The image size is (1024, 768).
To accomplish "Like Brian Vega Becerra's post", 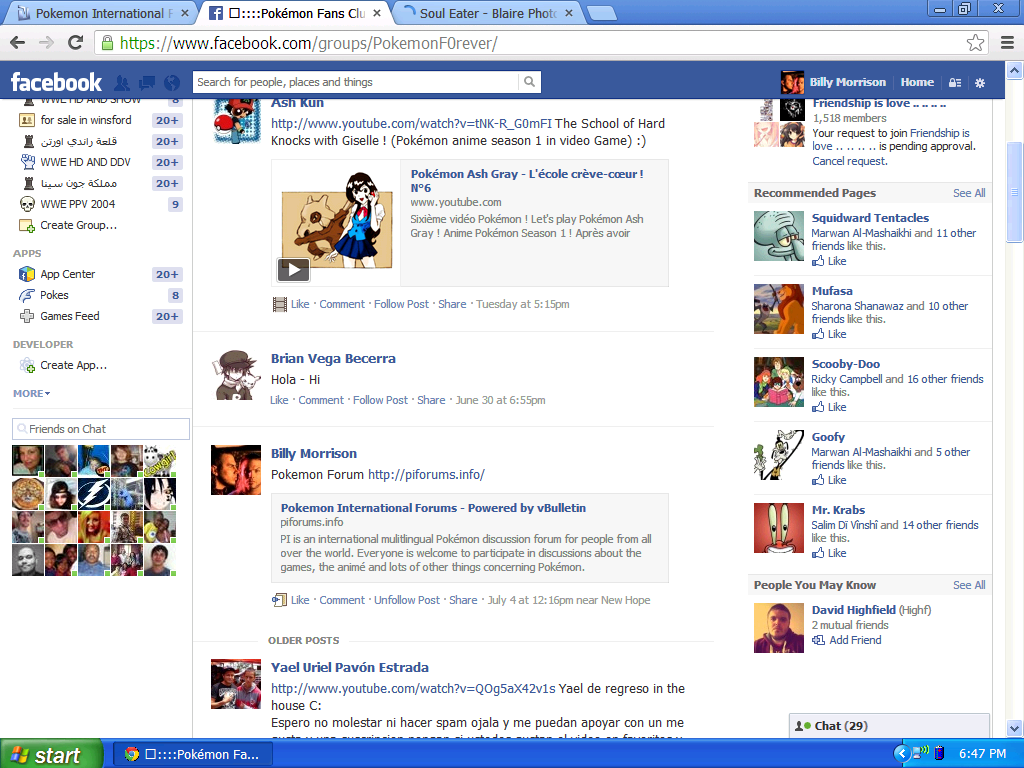I will (x=280, y=400).
